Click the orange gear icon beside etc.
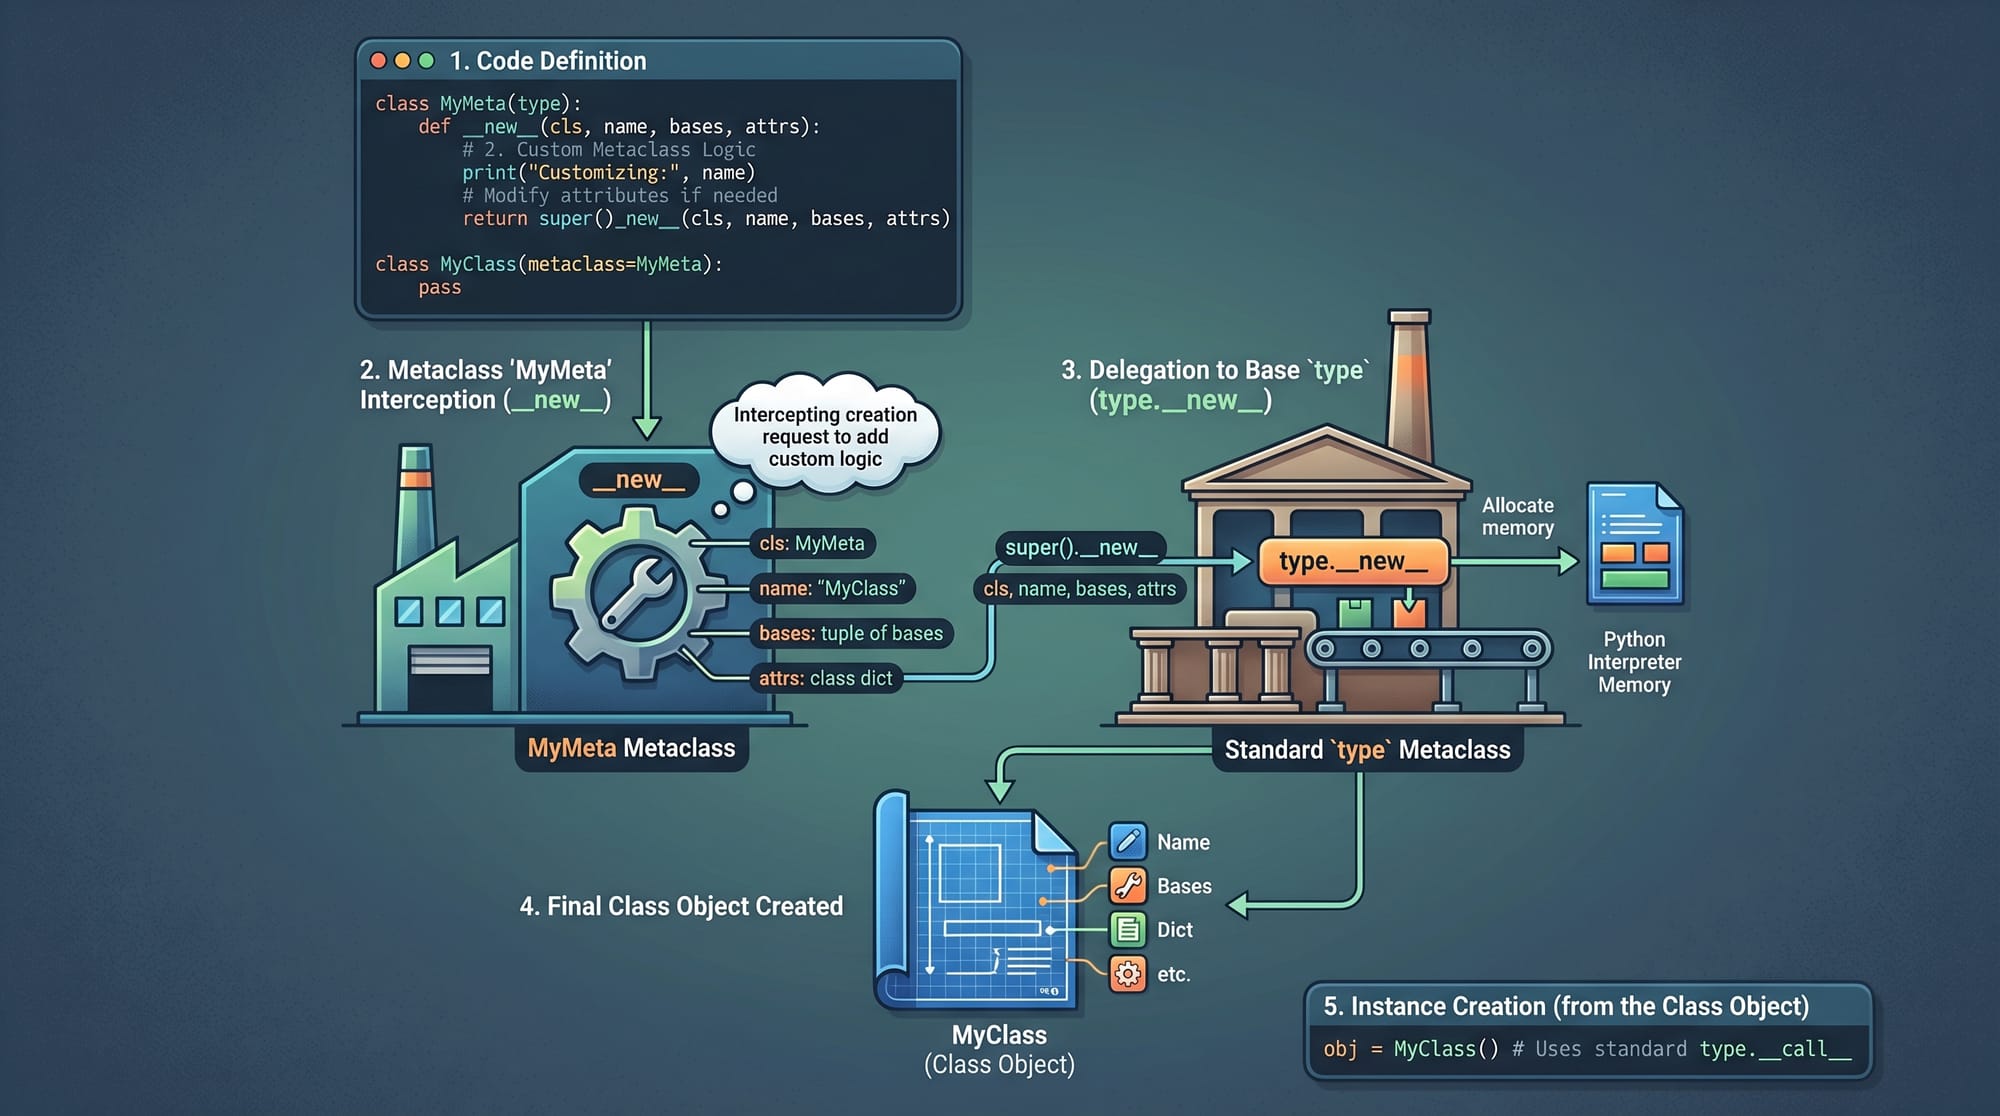 [x=1128, y=973]
